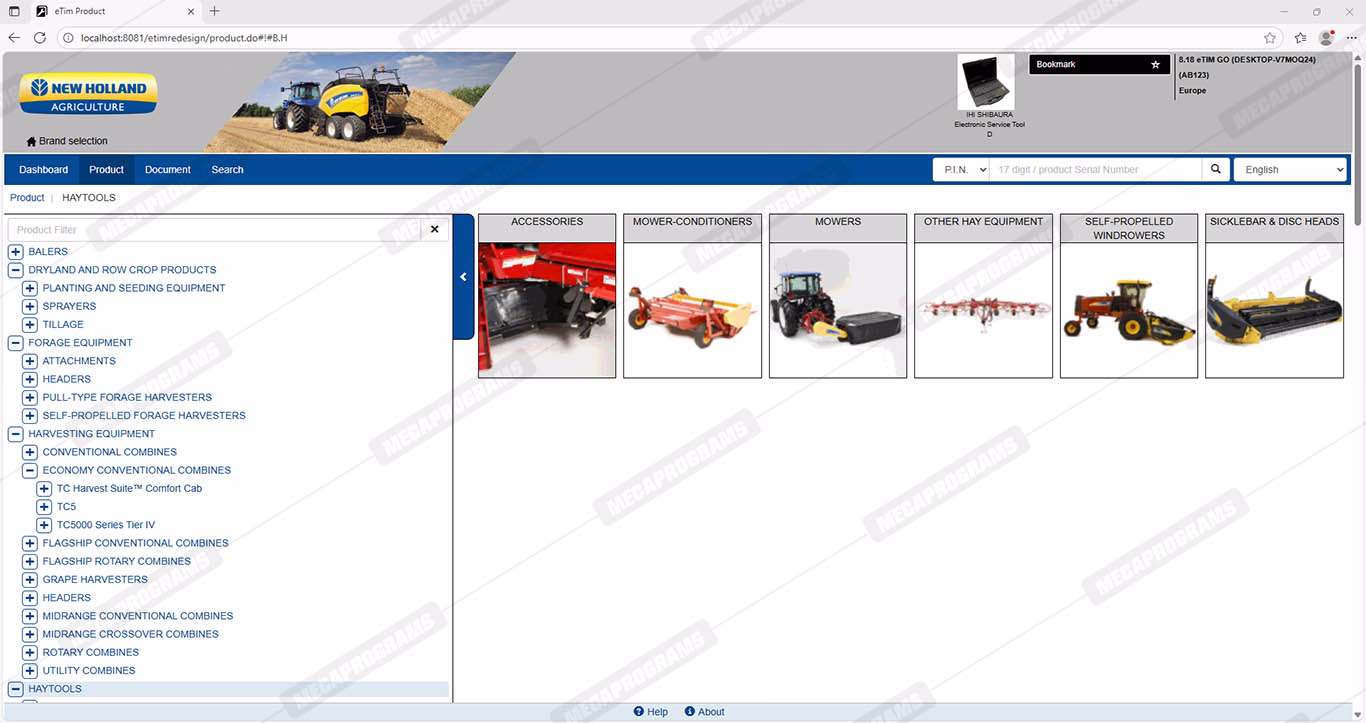The image size is (1366, 723).
Task: Click the Bookmark star icon
Action: tap(1155, 65)
